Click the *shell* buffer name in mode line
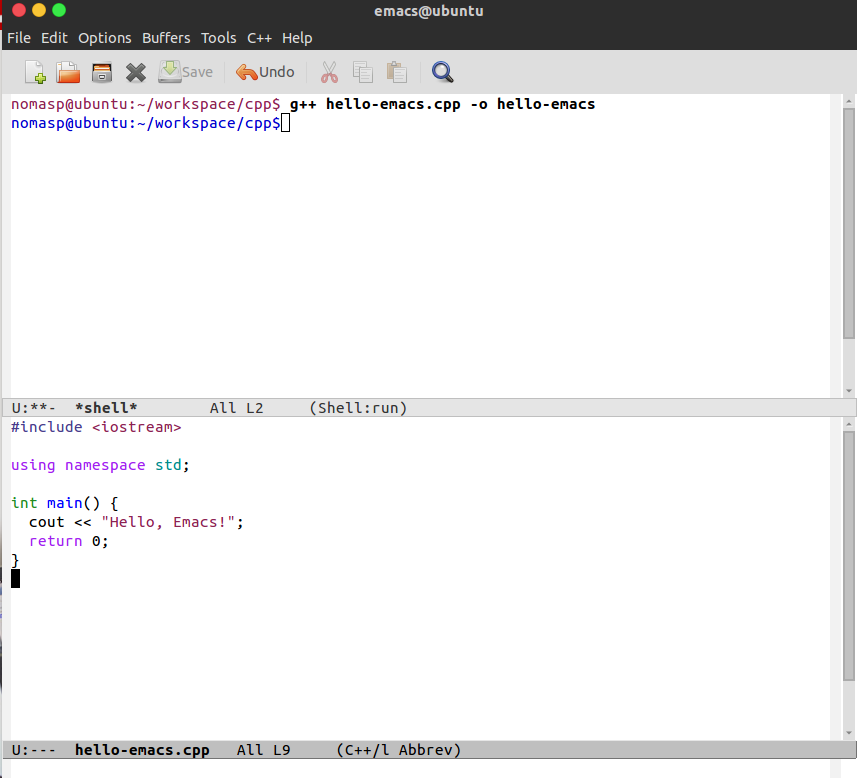857x778 pixels. [106, 408]
